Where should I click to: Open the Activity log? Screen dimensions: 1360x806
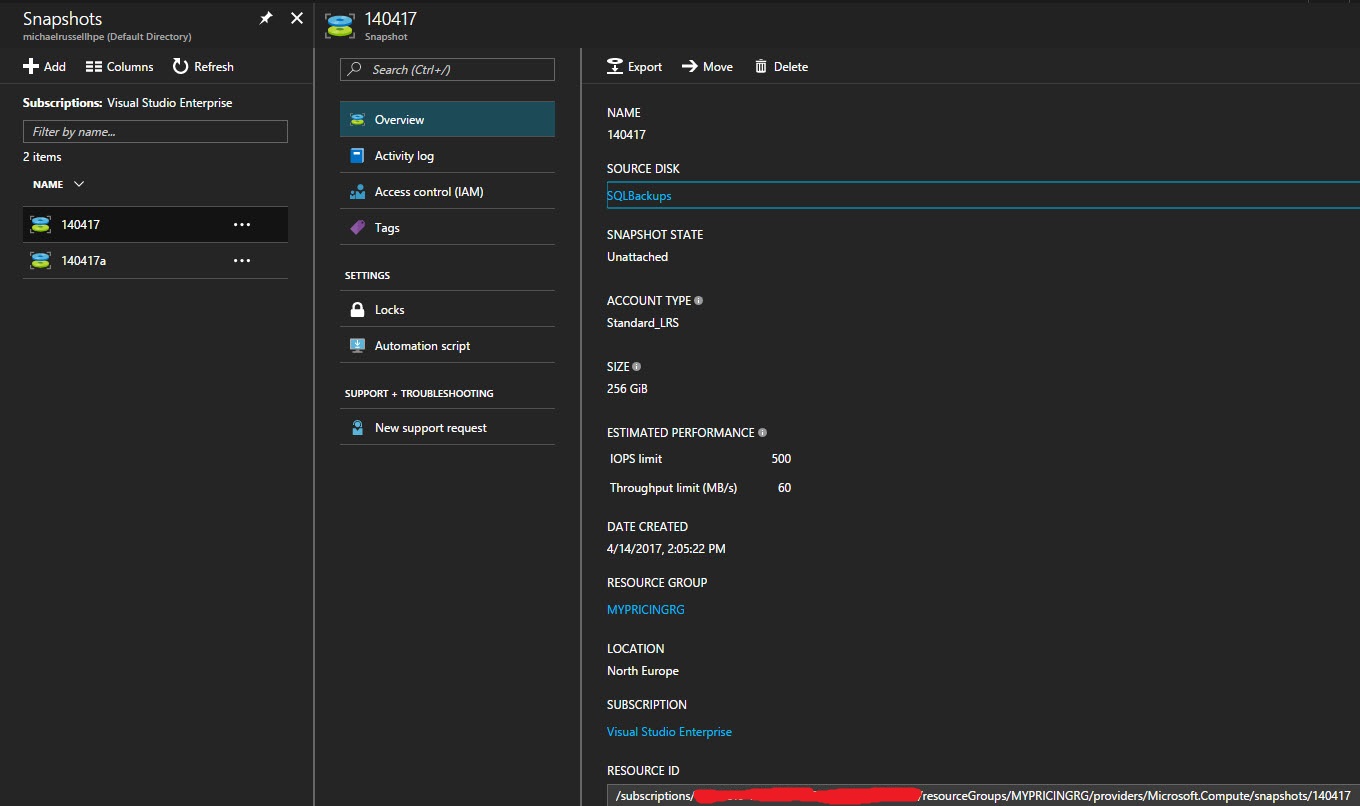pos(447,155)
